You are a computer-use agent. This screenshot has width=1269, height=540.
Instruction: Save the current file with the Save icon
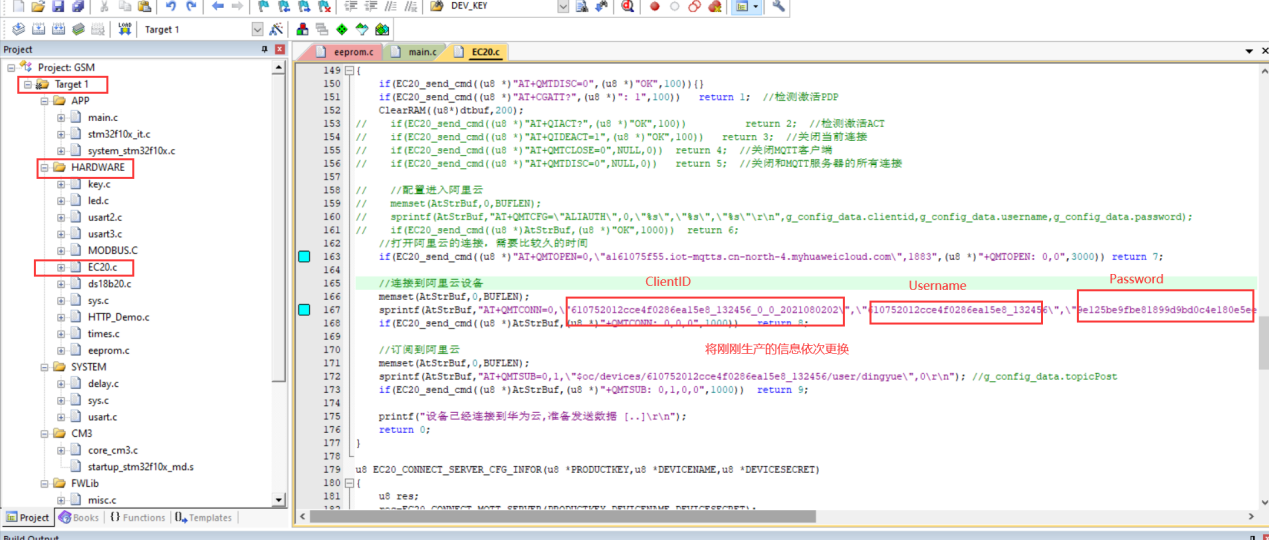point(58,6)
